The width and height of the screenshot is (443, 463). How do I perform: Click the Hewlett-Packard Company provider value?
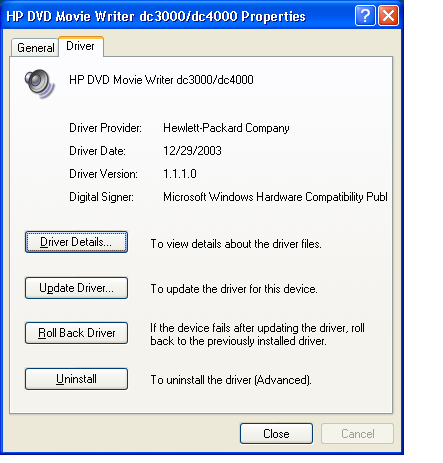226,128
